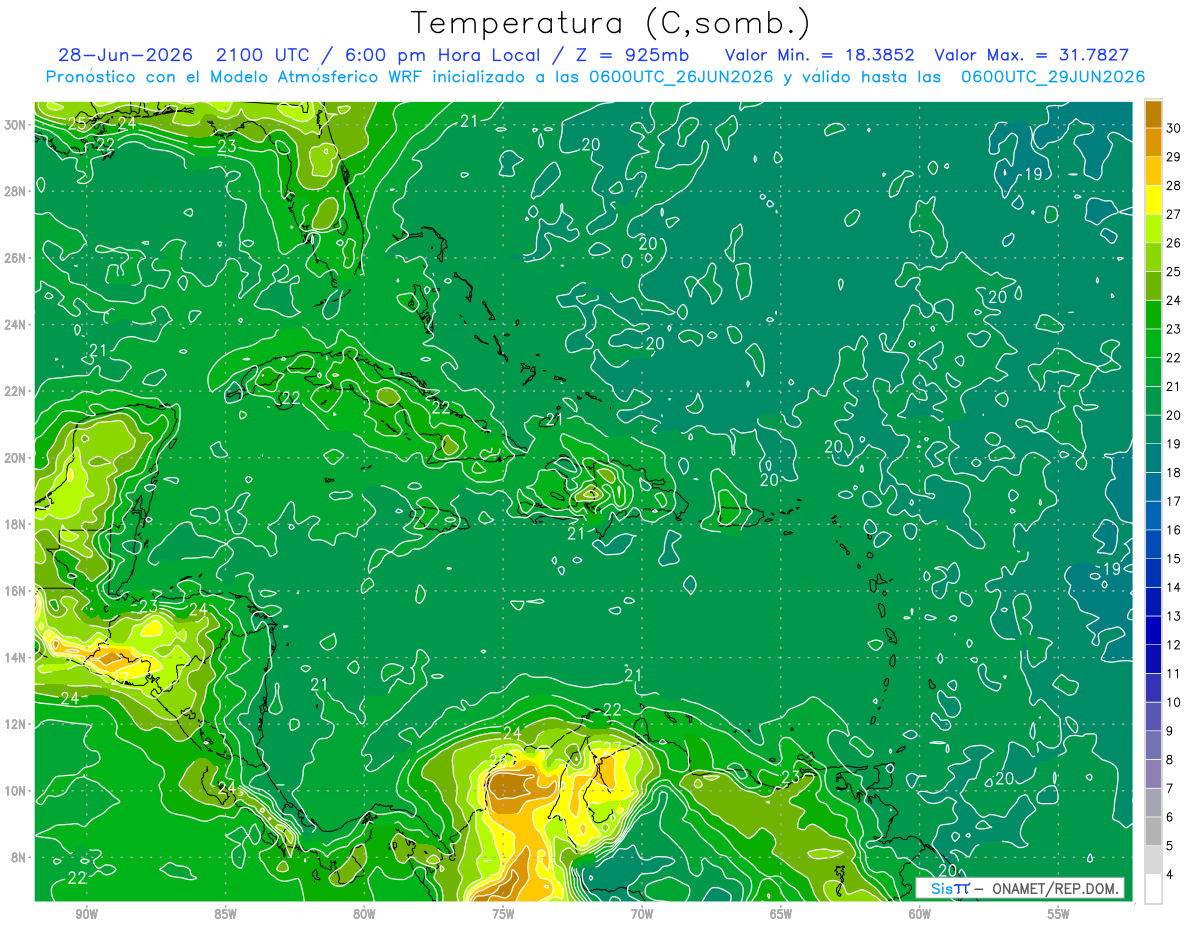Image resolution: width=1200 pixels, height=927 pixels.
Task: Click the '14N' latitude axis label
Action: [17, 658]
